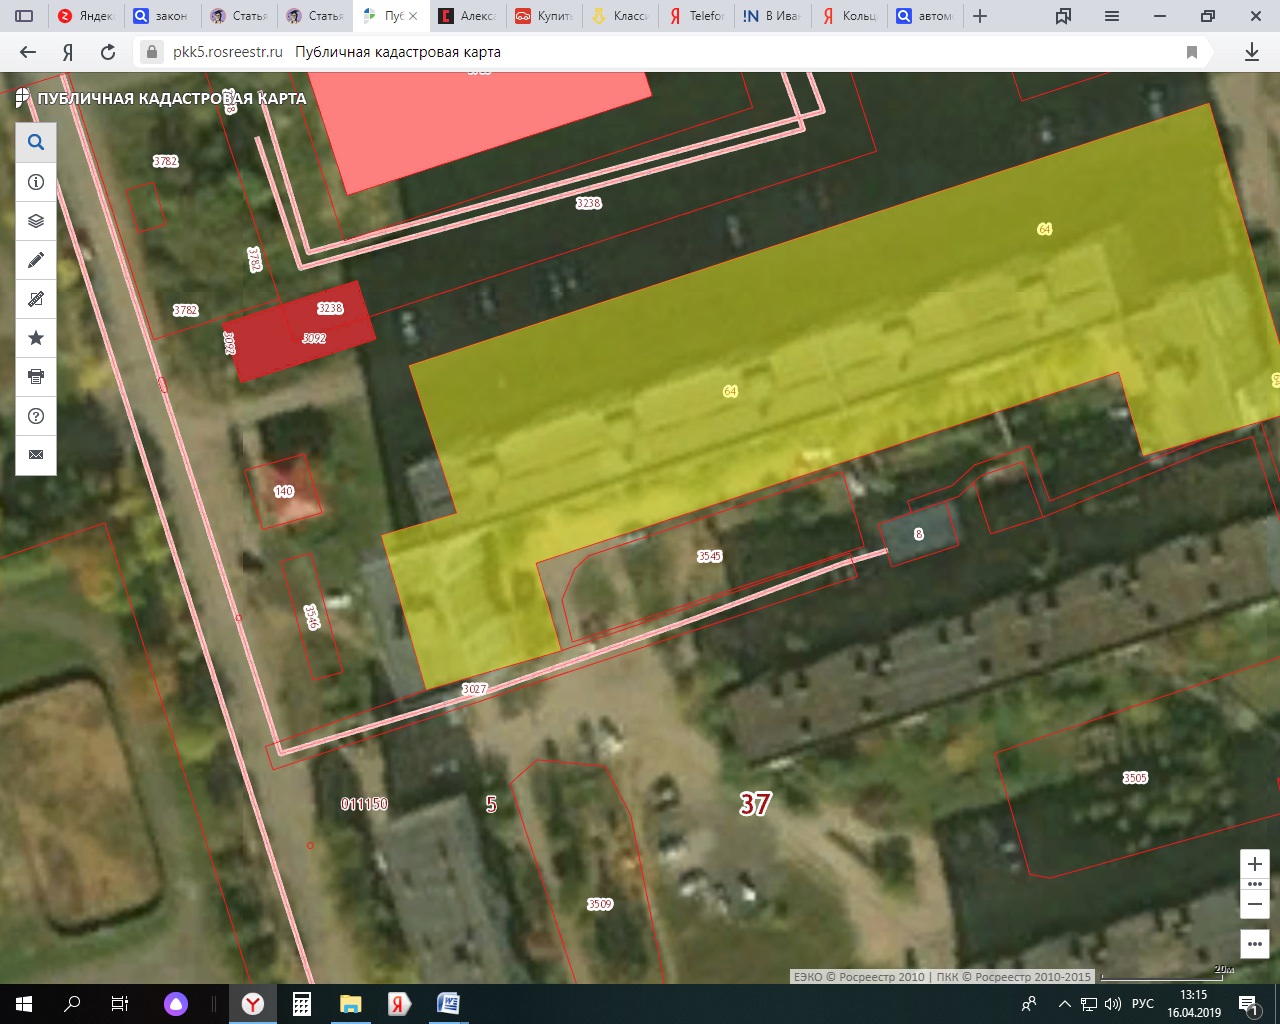Click the large 37 map label
This screenshot has width=1280, height=1024.
click(755, 804)
